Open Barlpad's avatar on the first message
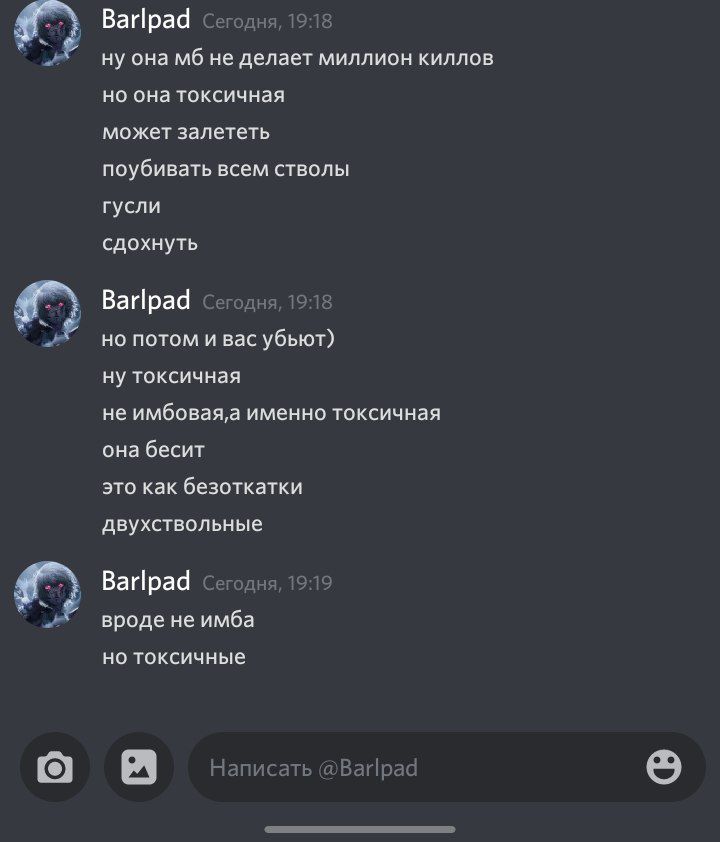The width and height of the screenshot is (720, 842). click(47, 33)
